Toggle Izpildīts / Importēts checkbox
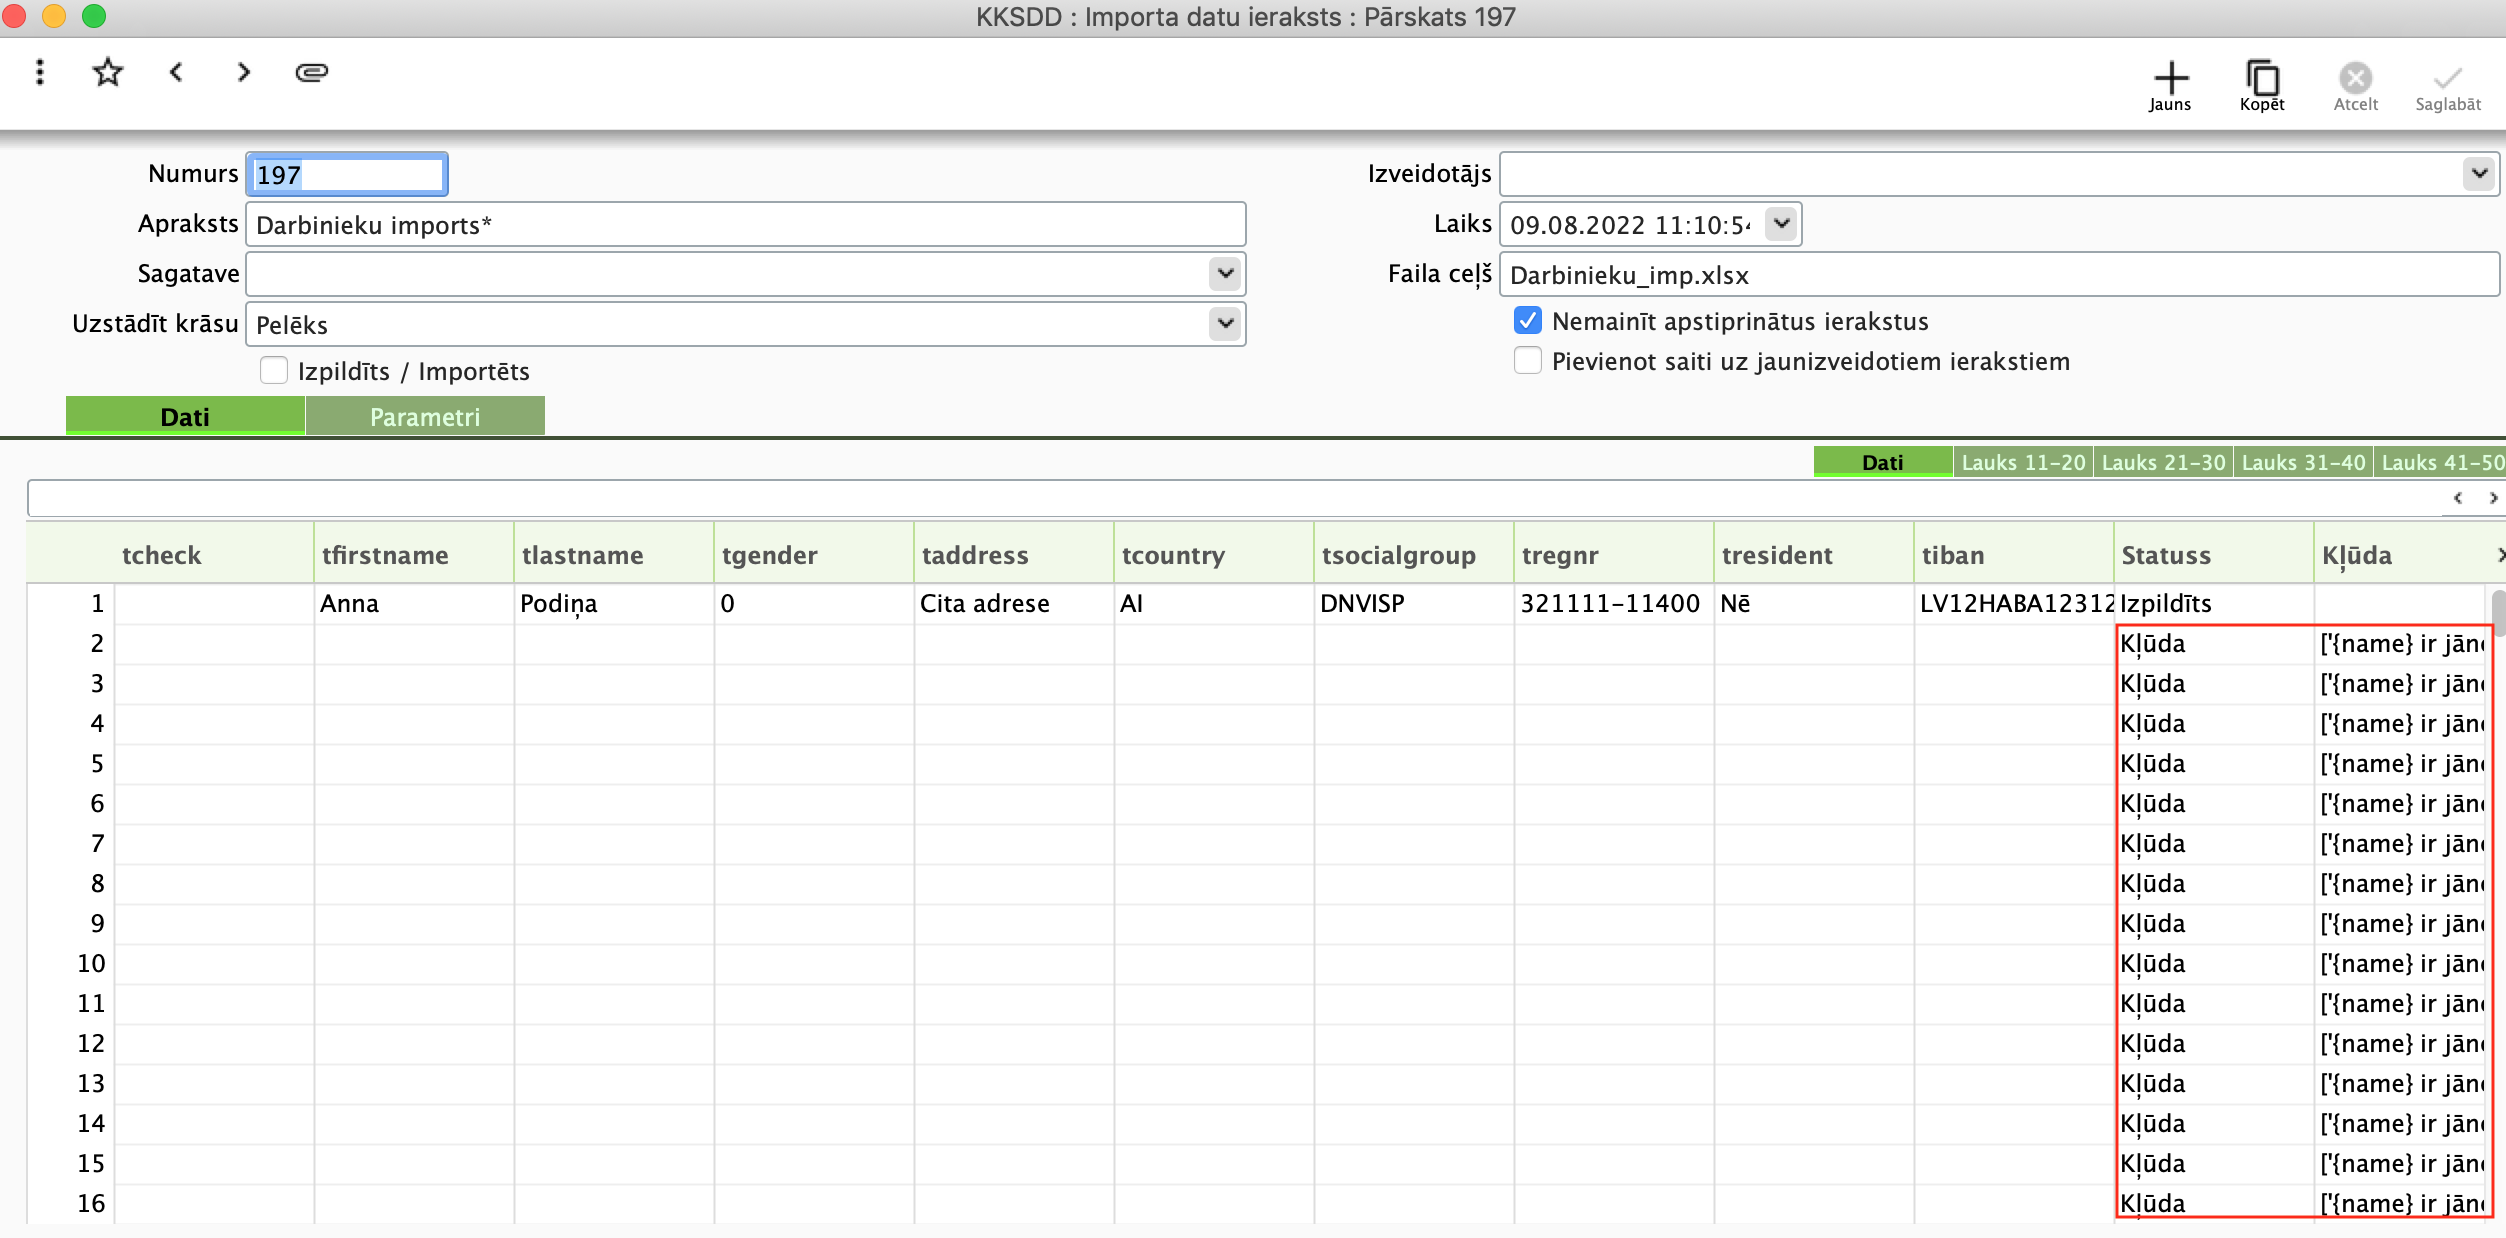Image resolution: width=2506 pixels, height=1238 pixels. (274, 371)
